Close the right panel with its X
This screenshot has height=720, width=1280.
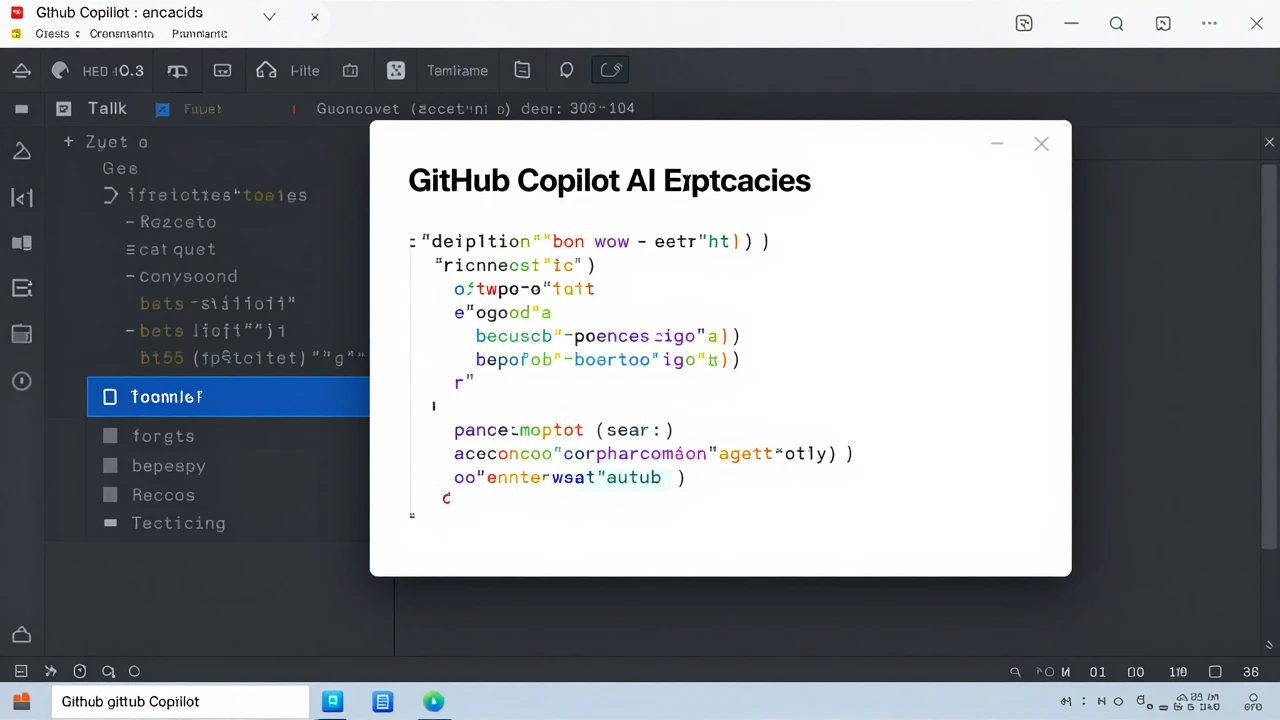tap(1270, 143)
